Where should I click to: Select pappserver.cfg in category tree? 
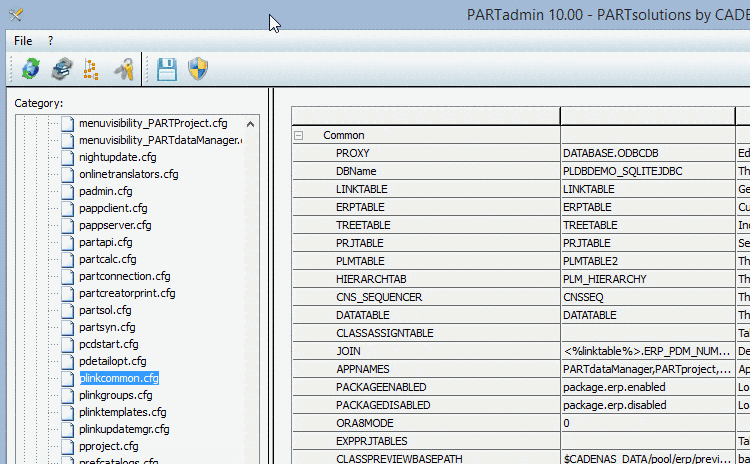pyautogui.click(x=115, y=225)
